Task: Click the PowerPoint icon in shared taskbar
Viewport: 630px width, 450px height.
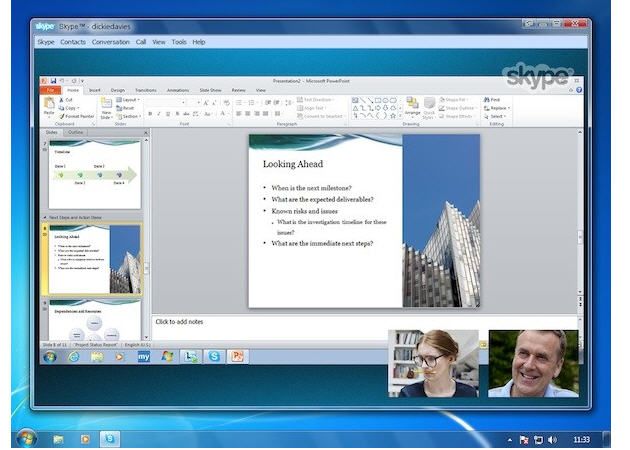Action: click(238, 356)
